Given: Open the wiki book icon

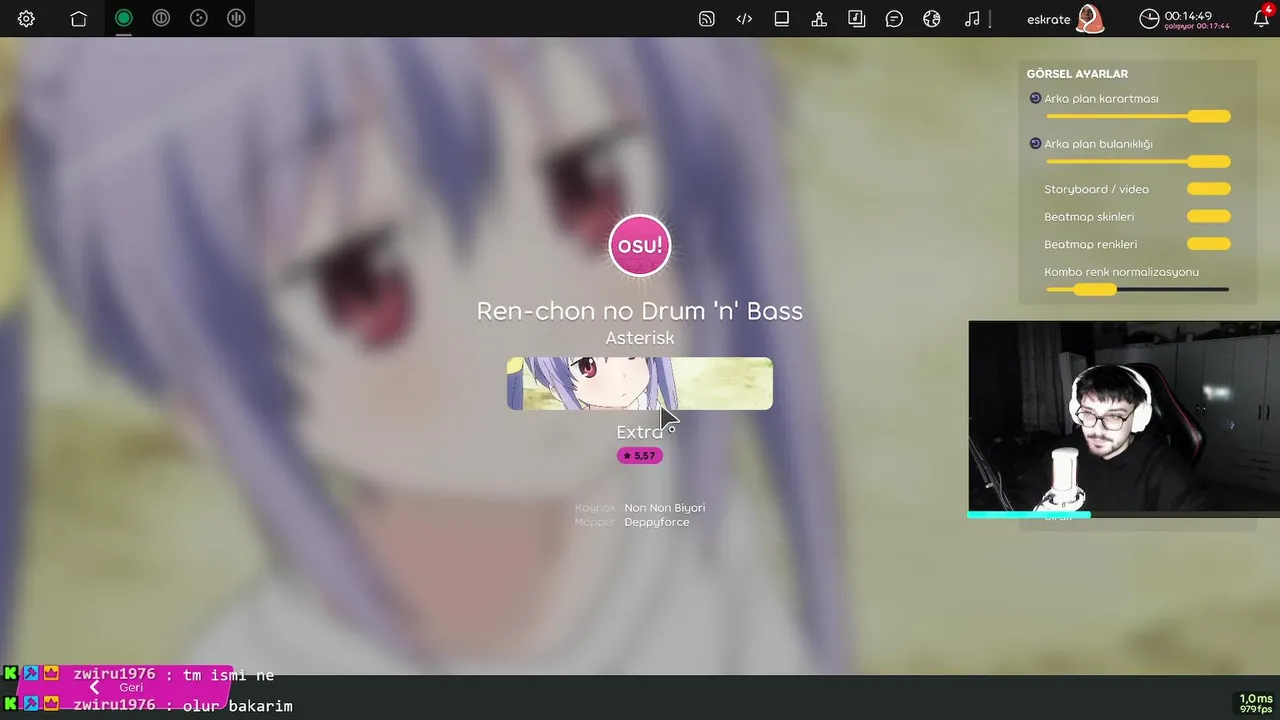Looking at the screenshot, I should click(x=782, y=19).
